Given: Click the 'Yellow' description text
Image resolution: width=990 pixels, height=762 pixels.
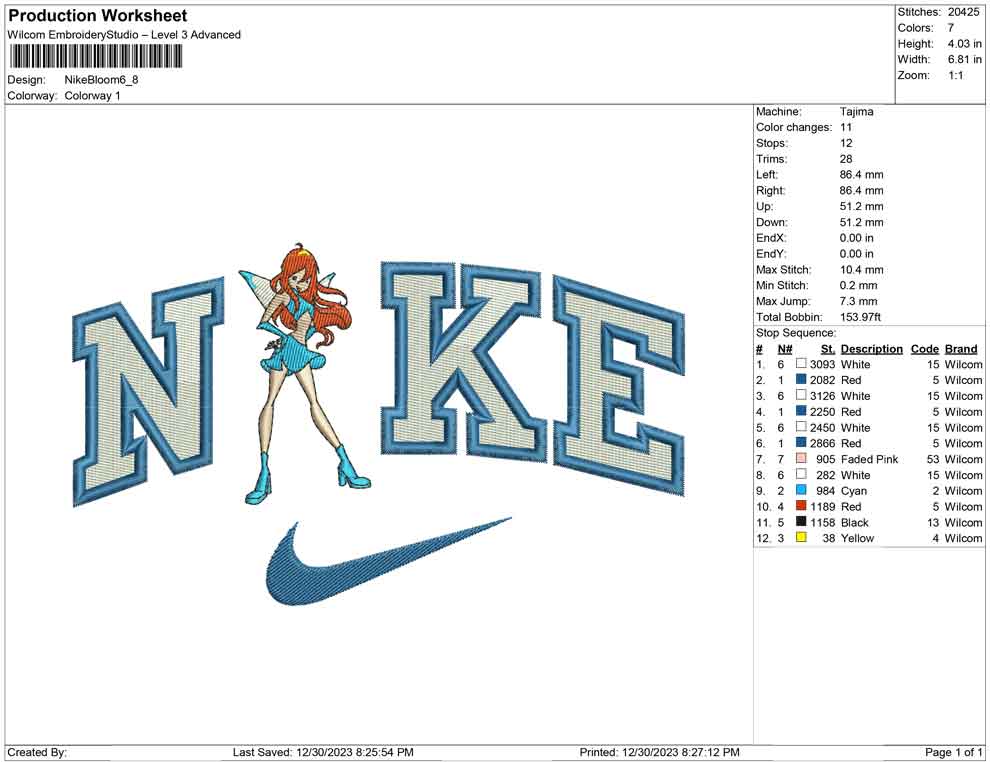Looking at the screenshot, I should coord(857,538).
